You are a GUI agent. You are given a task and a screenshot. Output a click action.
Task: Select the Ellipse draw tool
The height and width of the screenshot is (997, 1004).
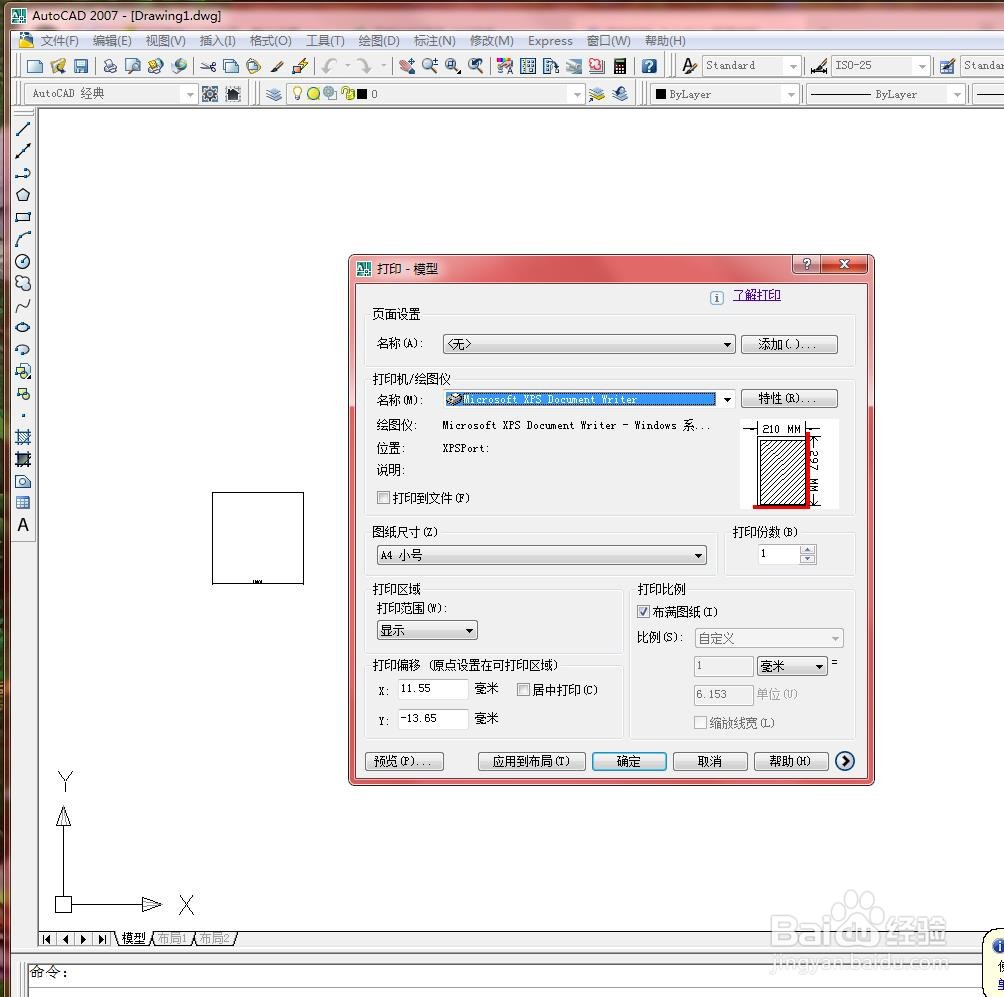pos(22,327)
